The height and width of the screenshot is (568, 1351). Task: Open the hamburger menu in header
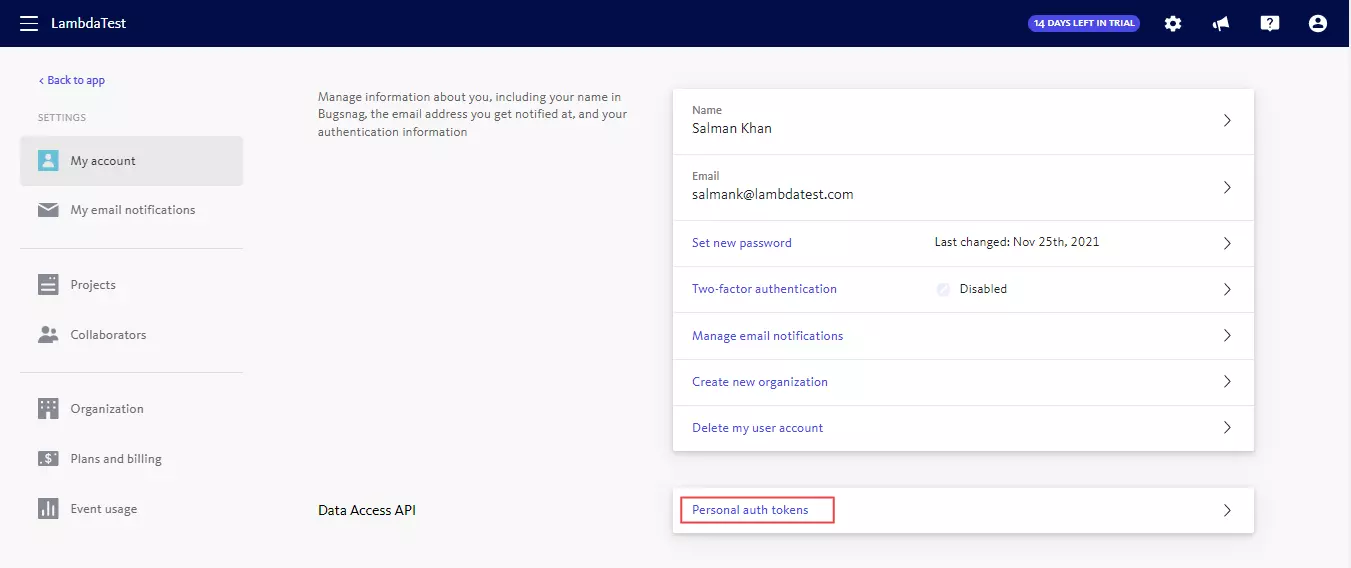pos(29,23)
